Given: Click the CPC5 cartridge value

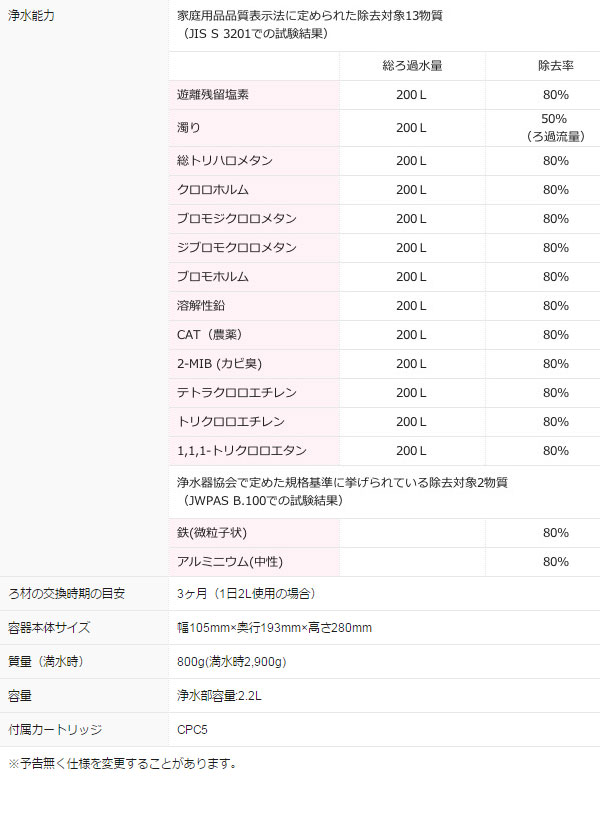Looking at the screenshot, I should point(192,730).
